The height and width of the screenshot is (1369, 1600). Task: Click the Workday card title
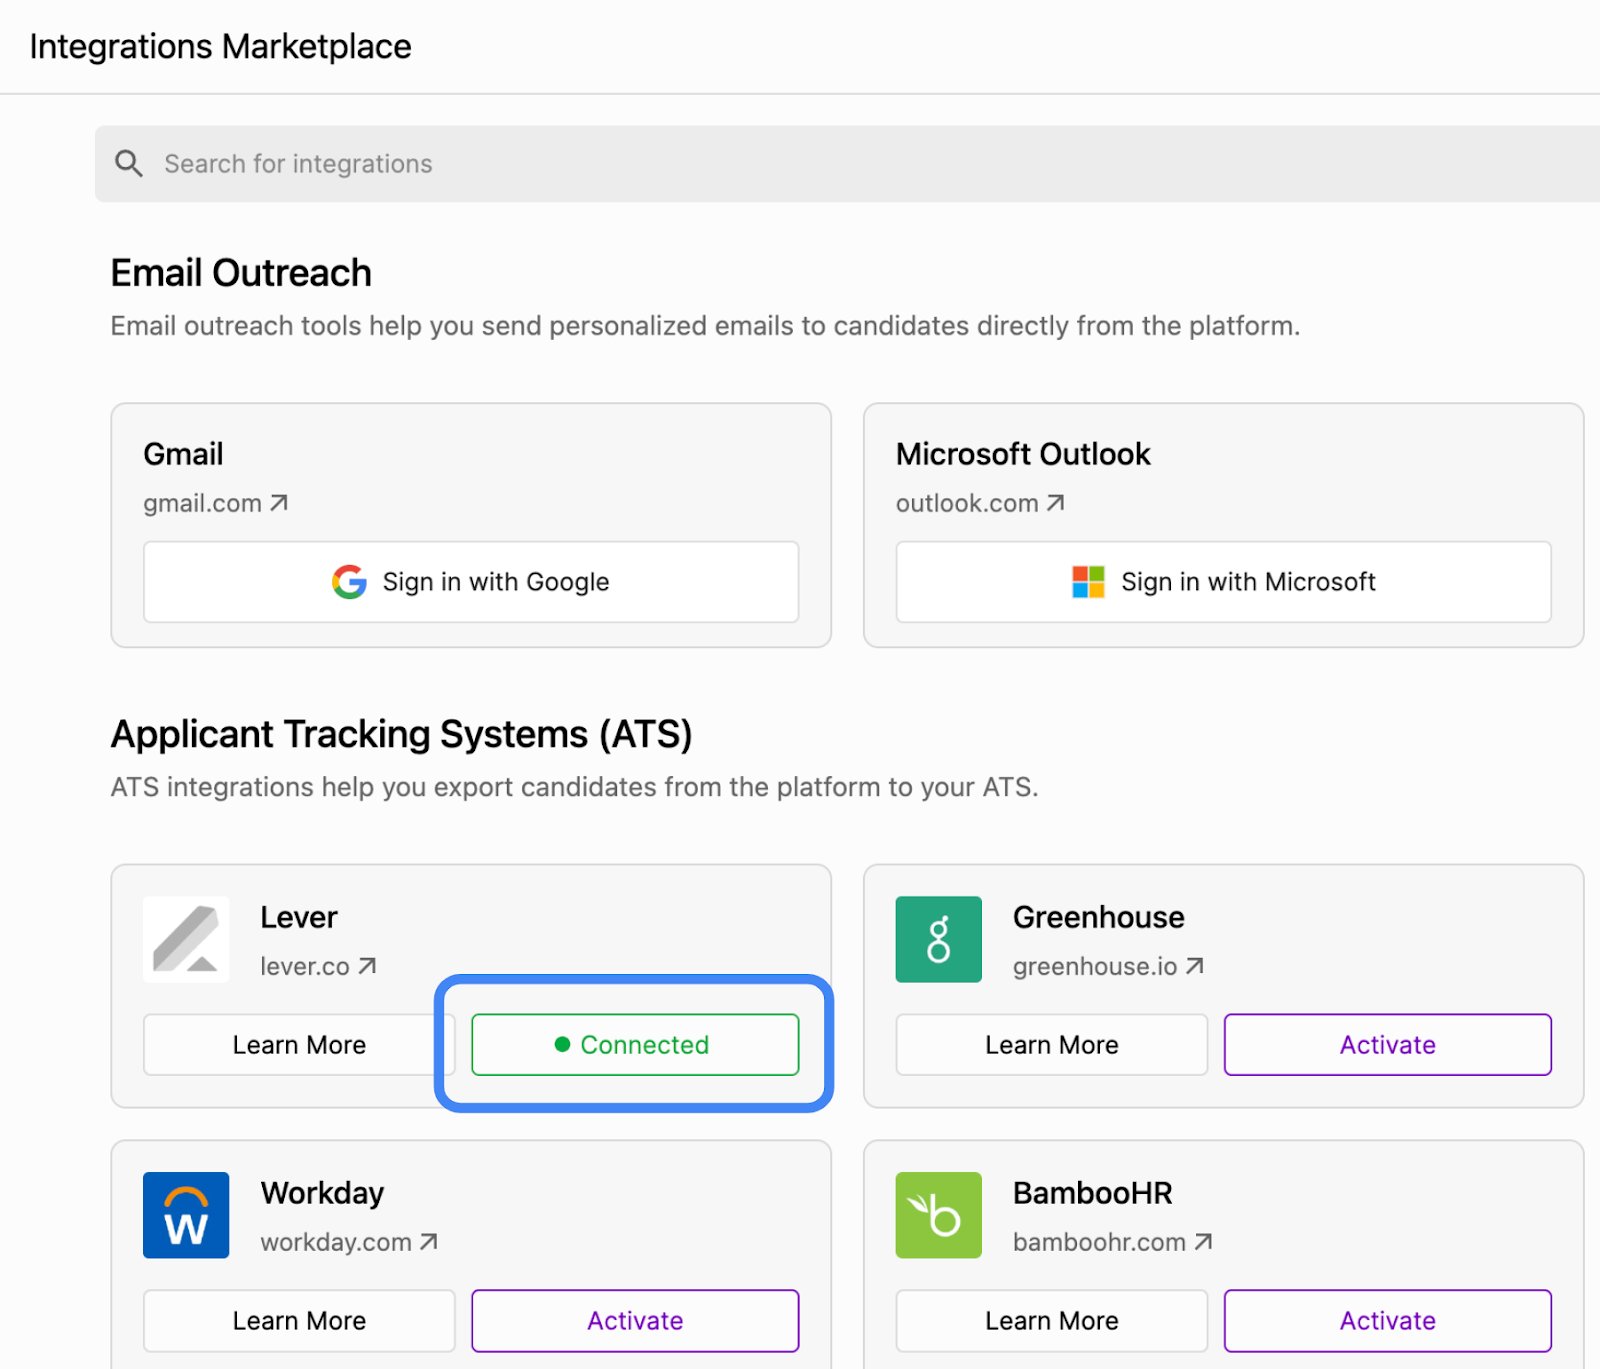tap(322, 1193)
